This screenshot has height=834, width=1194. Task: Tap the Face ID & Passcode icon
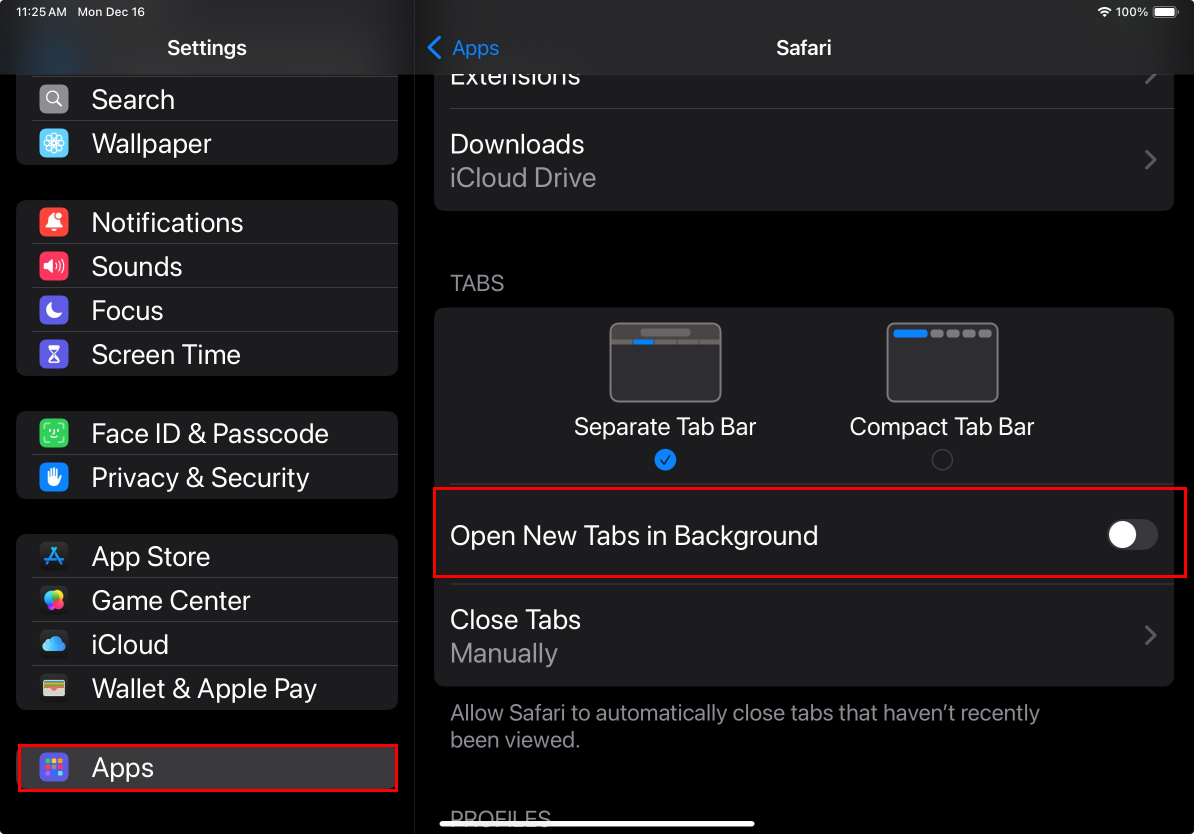(54, 433)
